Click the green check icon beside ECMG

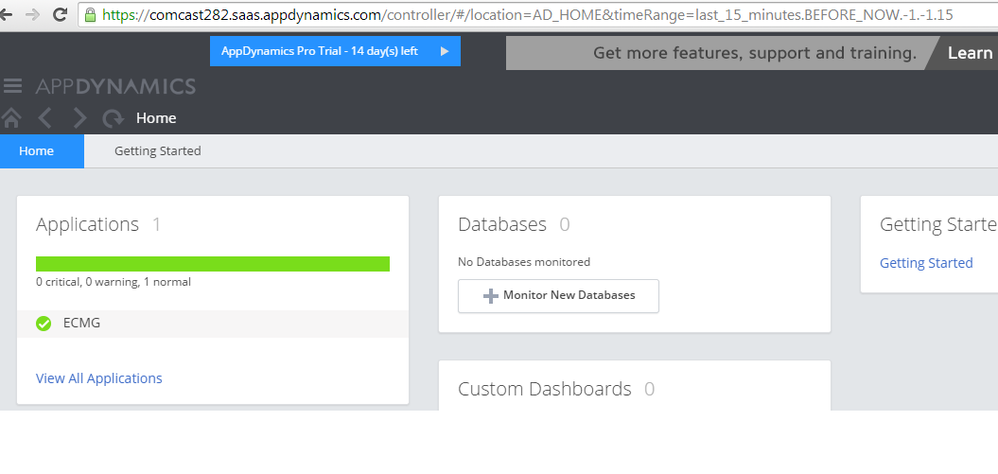pyautogui.click(x=43, y=323)
